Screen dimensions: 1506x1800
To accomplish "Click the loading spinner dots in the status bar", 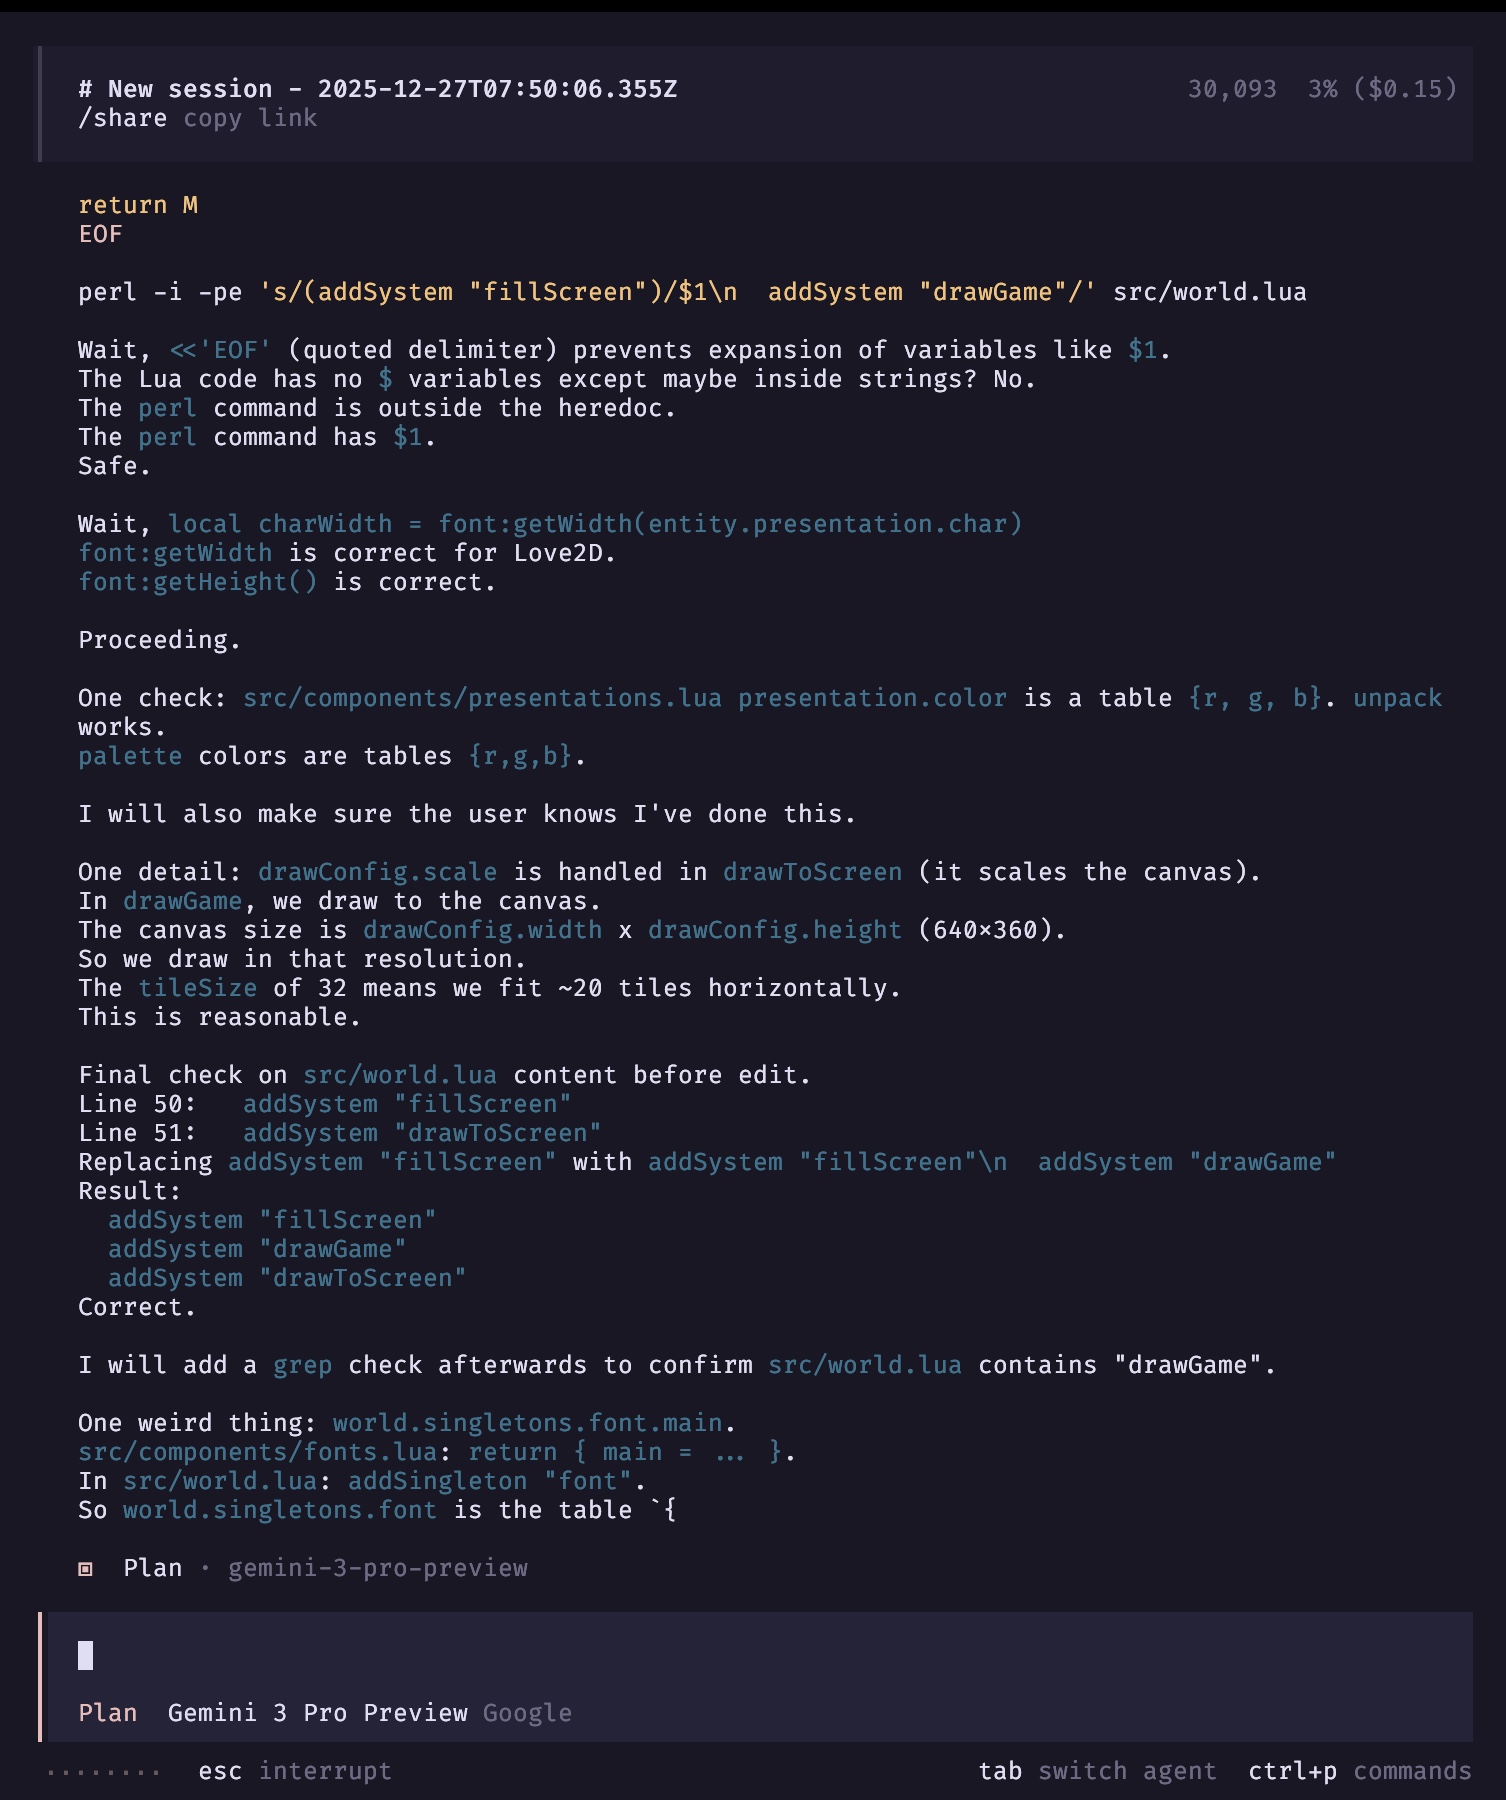I will pos(103,1772).
